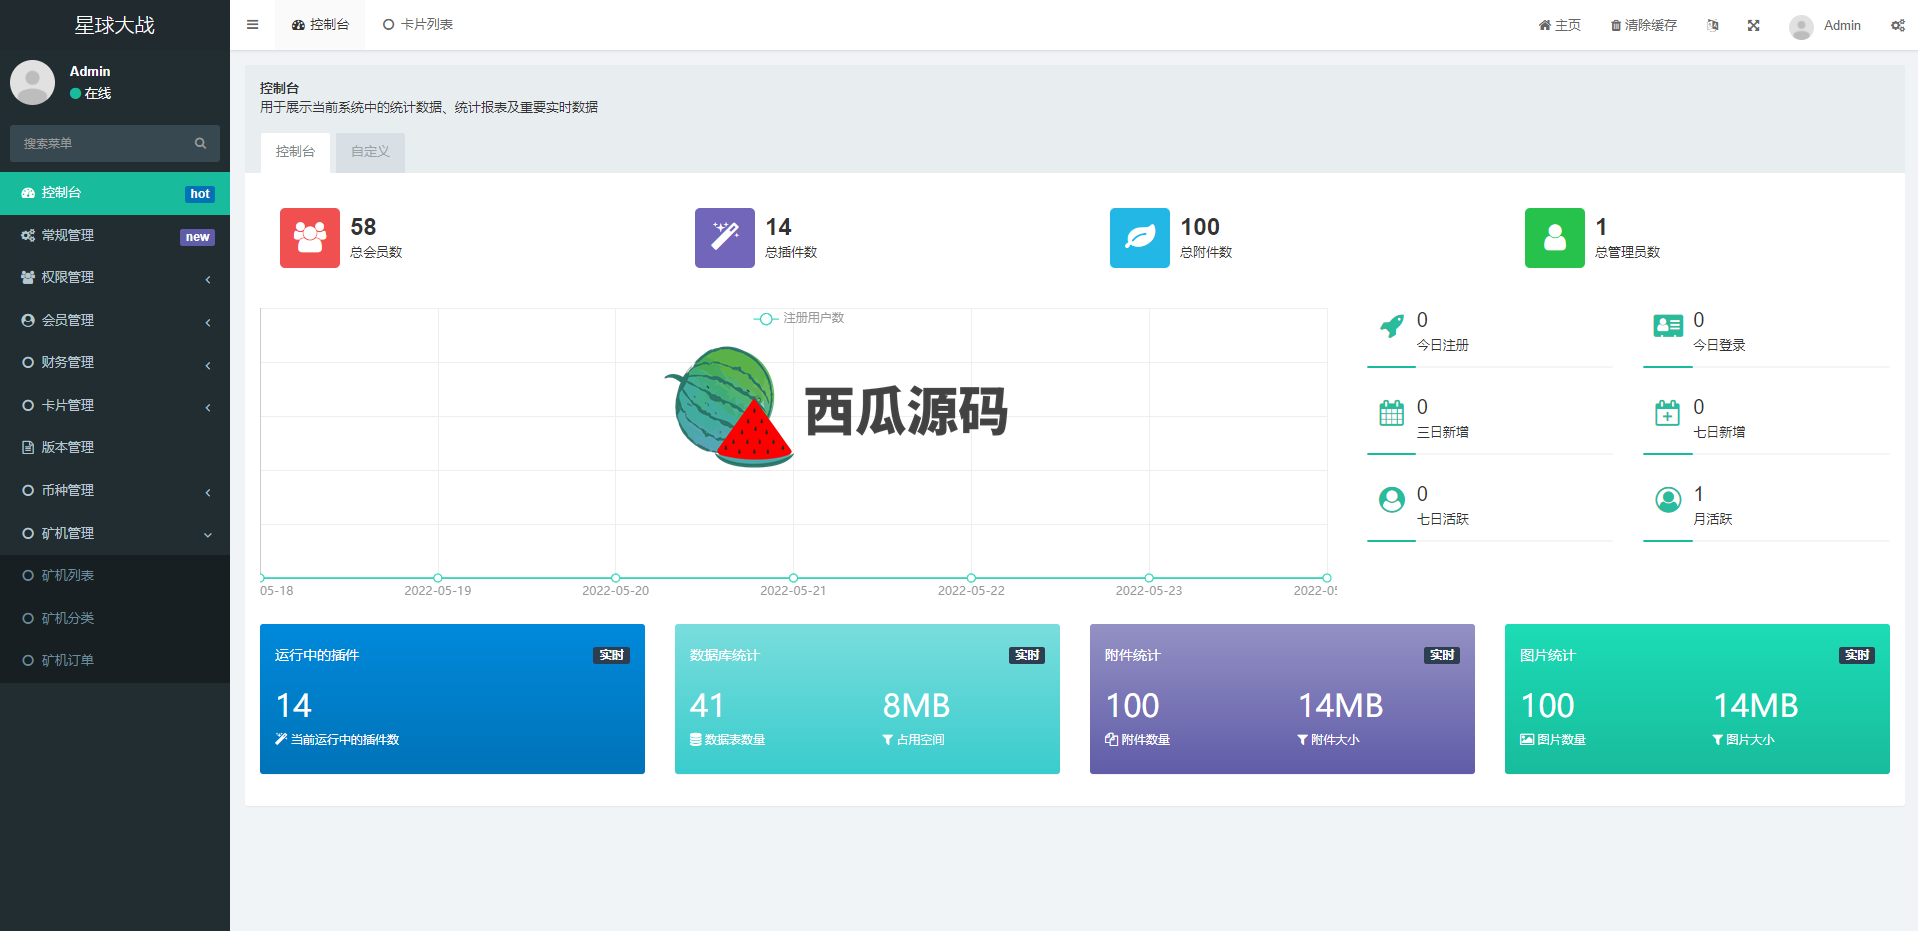Click the hot badge on 控制台
Screen dimensions: 1918x931
point(200,194)
